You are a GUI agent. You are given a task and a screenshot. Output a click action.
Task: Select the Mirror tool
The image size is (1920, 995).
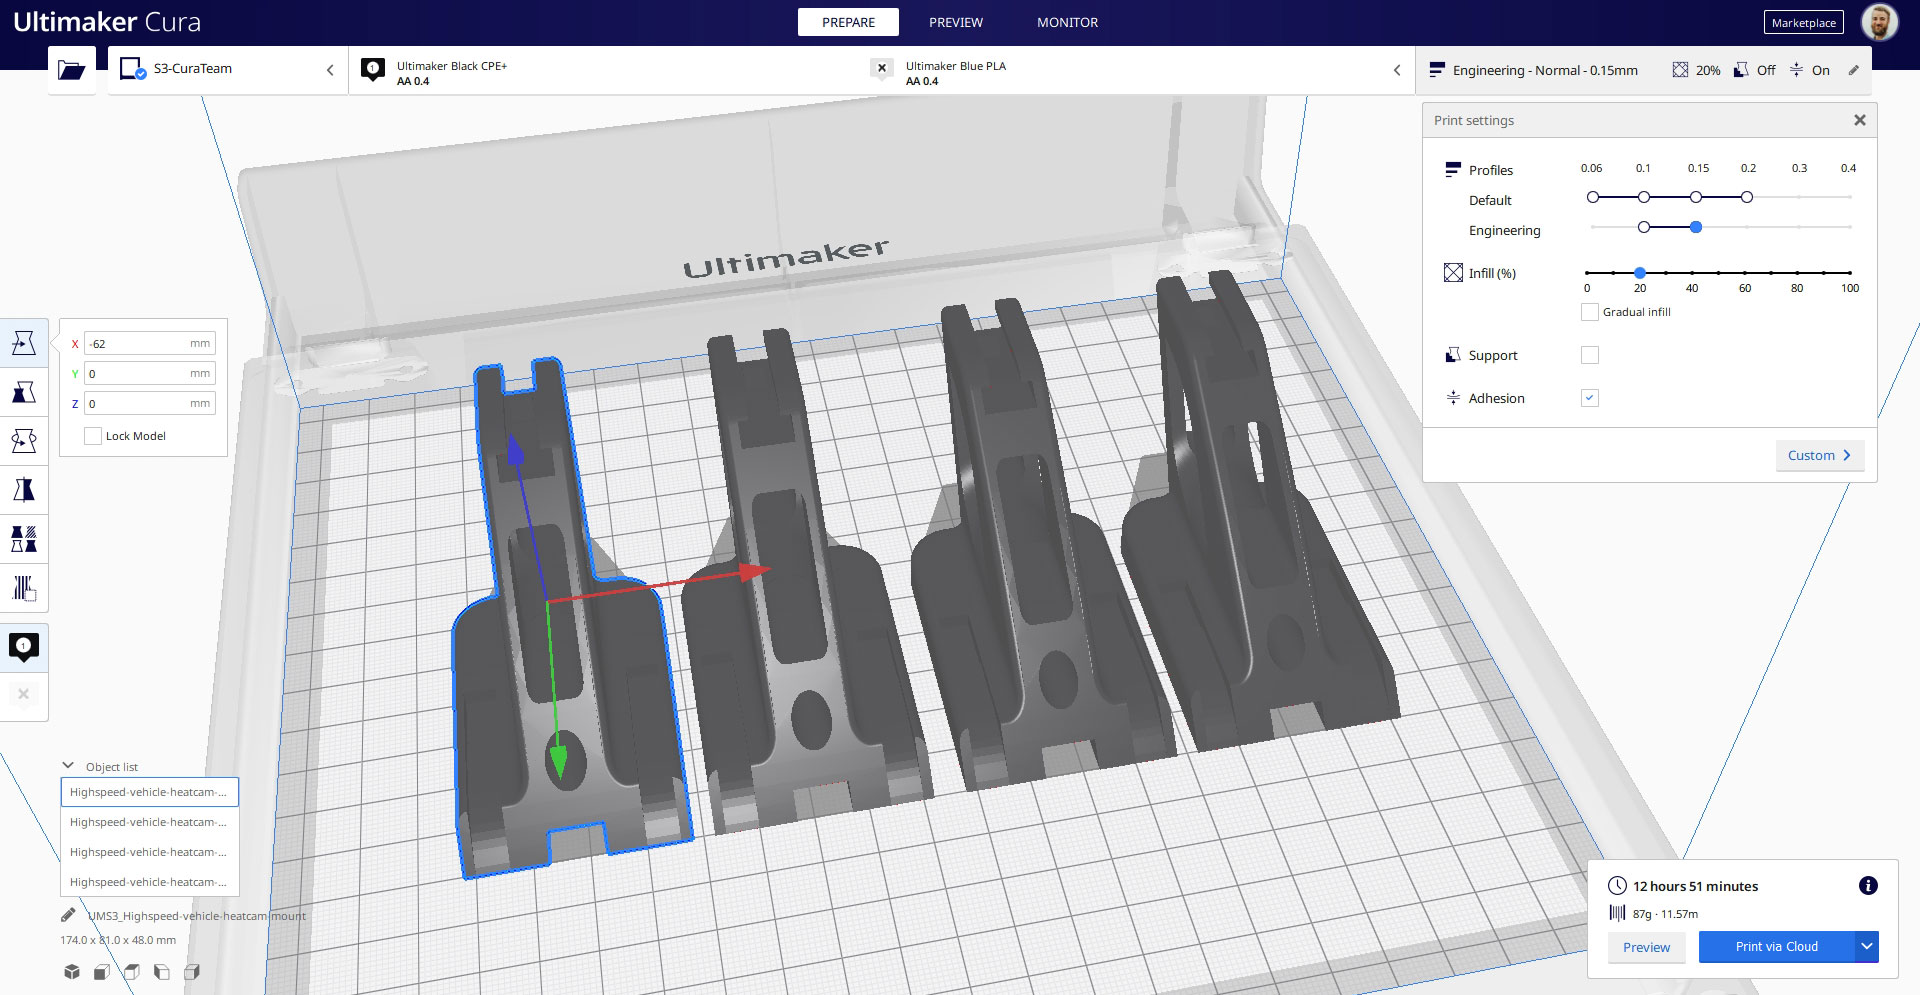(24, 490)
